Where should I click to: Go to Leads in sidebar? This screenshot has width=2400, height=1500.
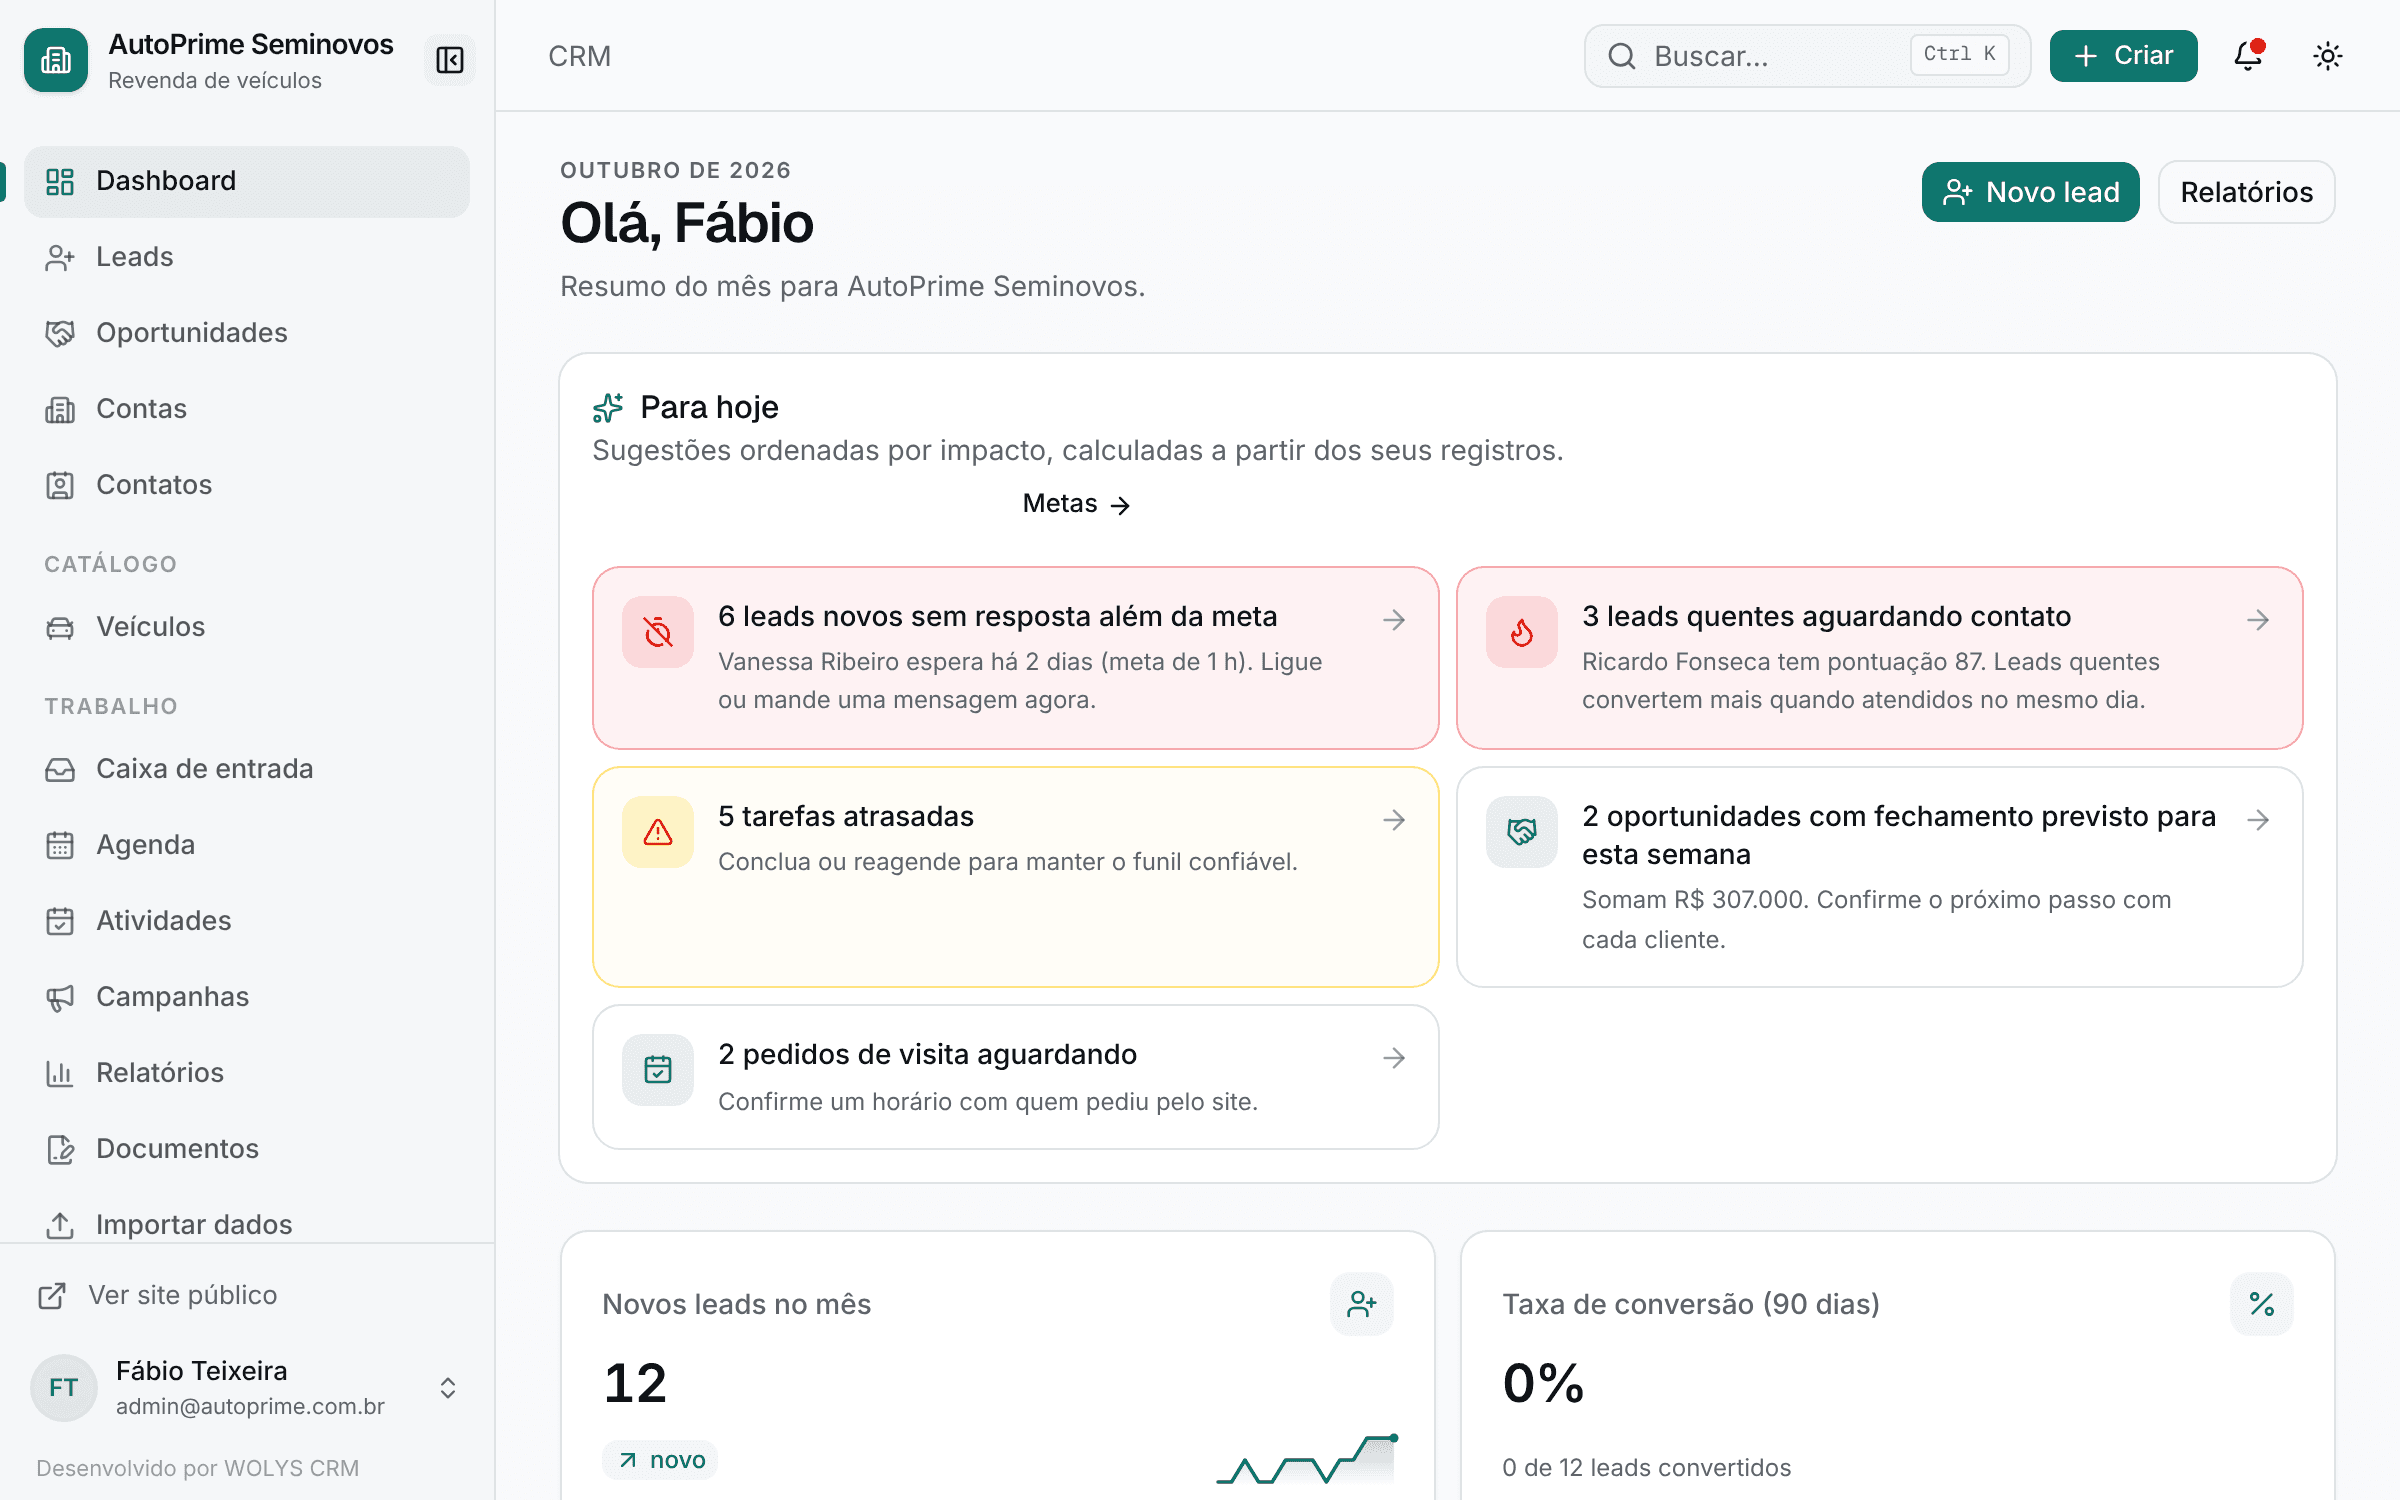pyautogui.click(x=247, y=257)
